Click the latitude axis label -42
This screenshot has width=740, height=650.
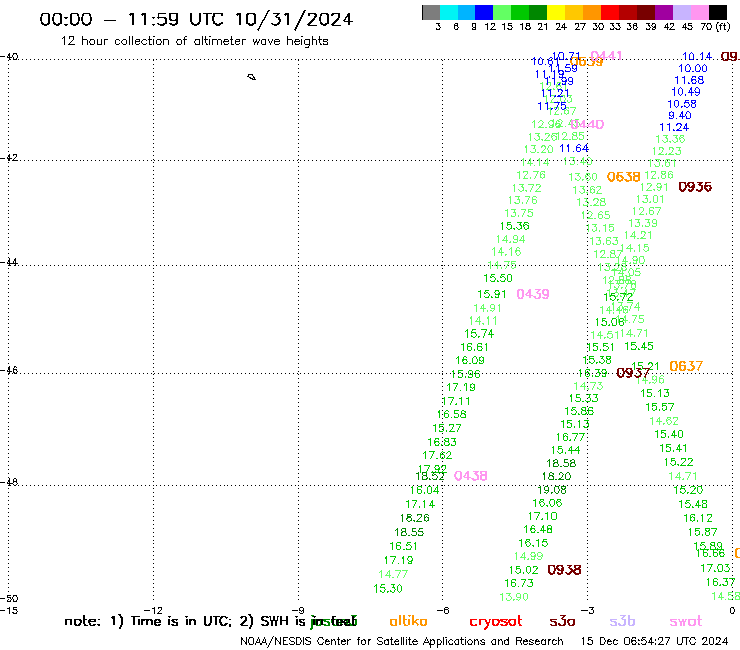coord(9,158)
